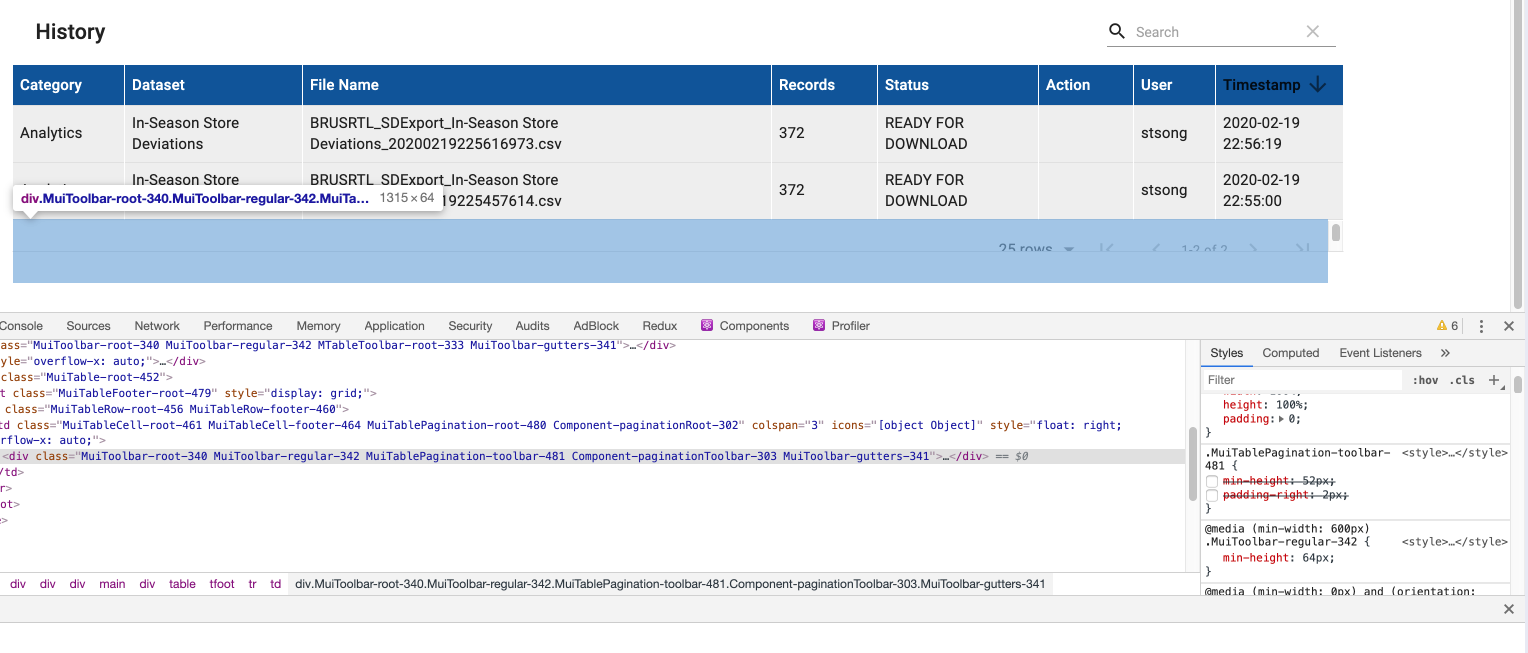Switch to the Event Listeners sidebar tab

pyautogui.click(x=1380, y=353)
